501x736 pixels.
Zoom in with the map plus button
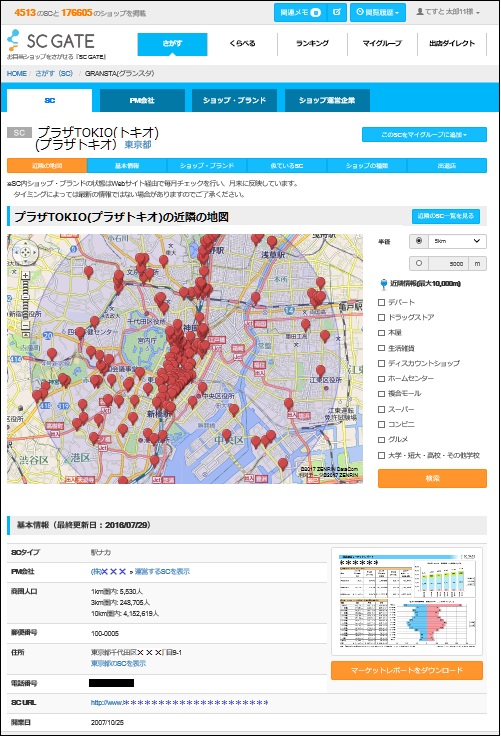point(25,276)
